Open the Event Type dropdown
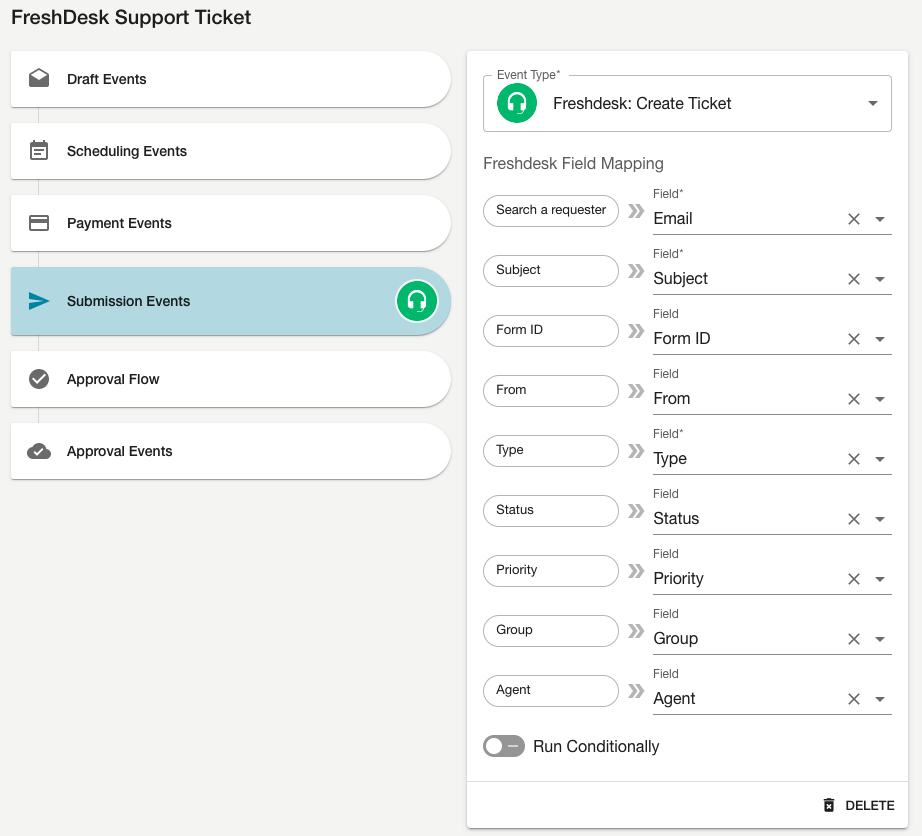This screenshot has width=922, height=836. pyautogui.click(x=872, y=103)
